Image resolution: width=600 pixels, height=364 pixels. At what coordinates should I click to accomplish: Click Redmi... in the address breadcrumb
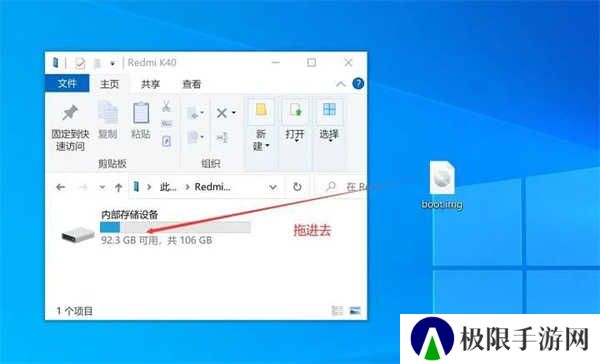pos(212,187)
